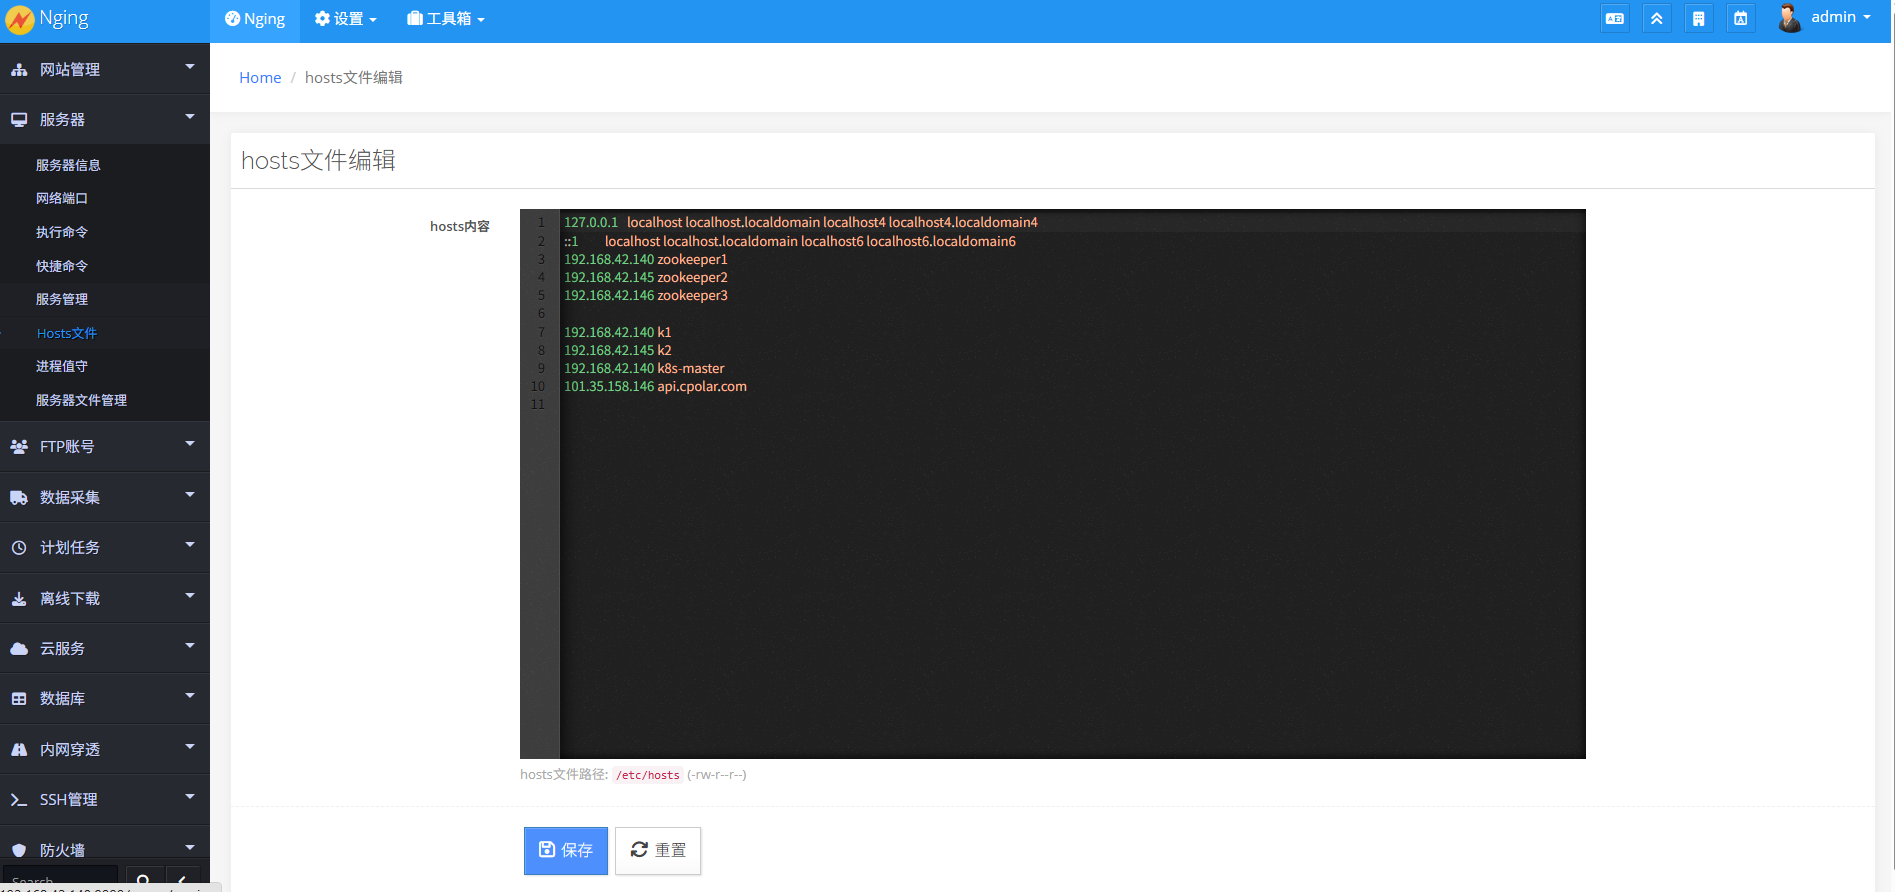Expand the FTP账号 sidebar section
This screenshot has height=892, width=1895.
click(105, 446)
